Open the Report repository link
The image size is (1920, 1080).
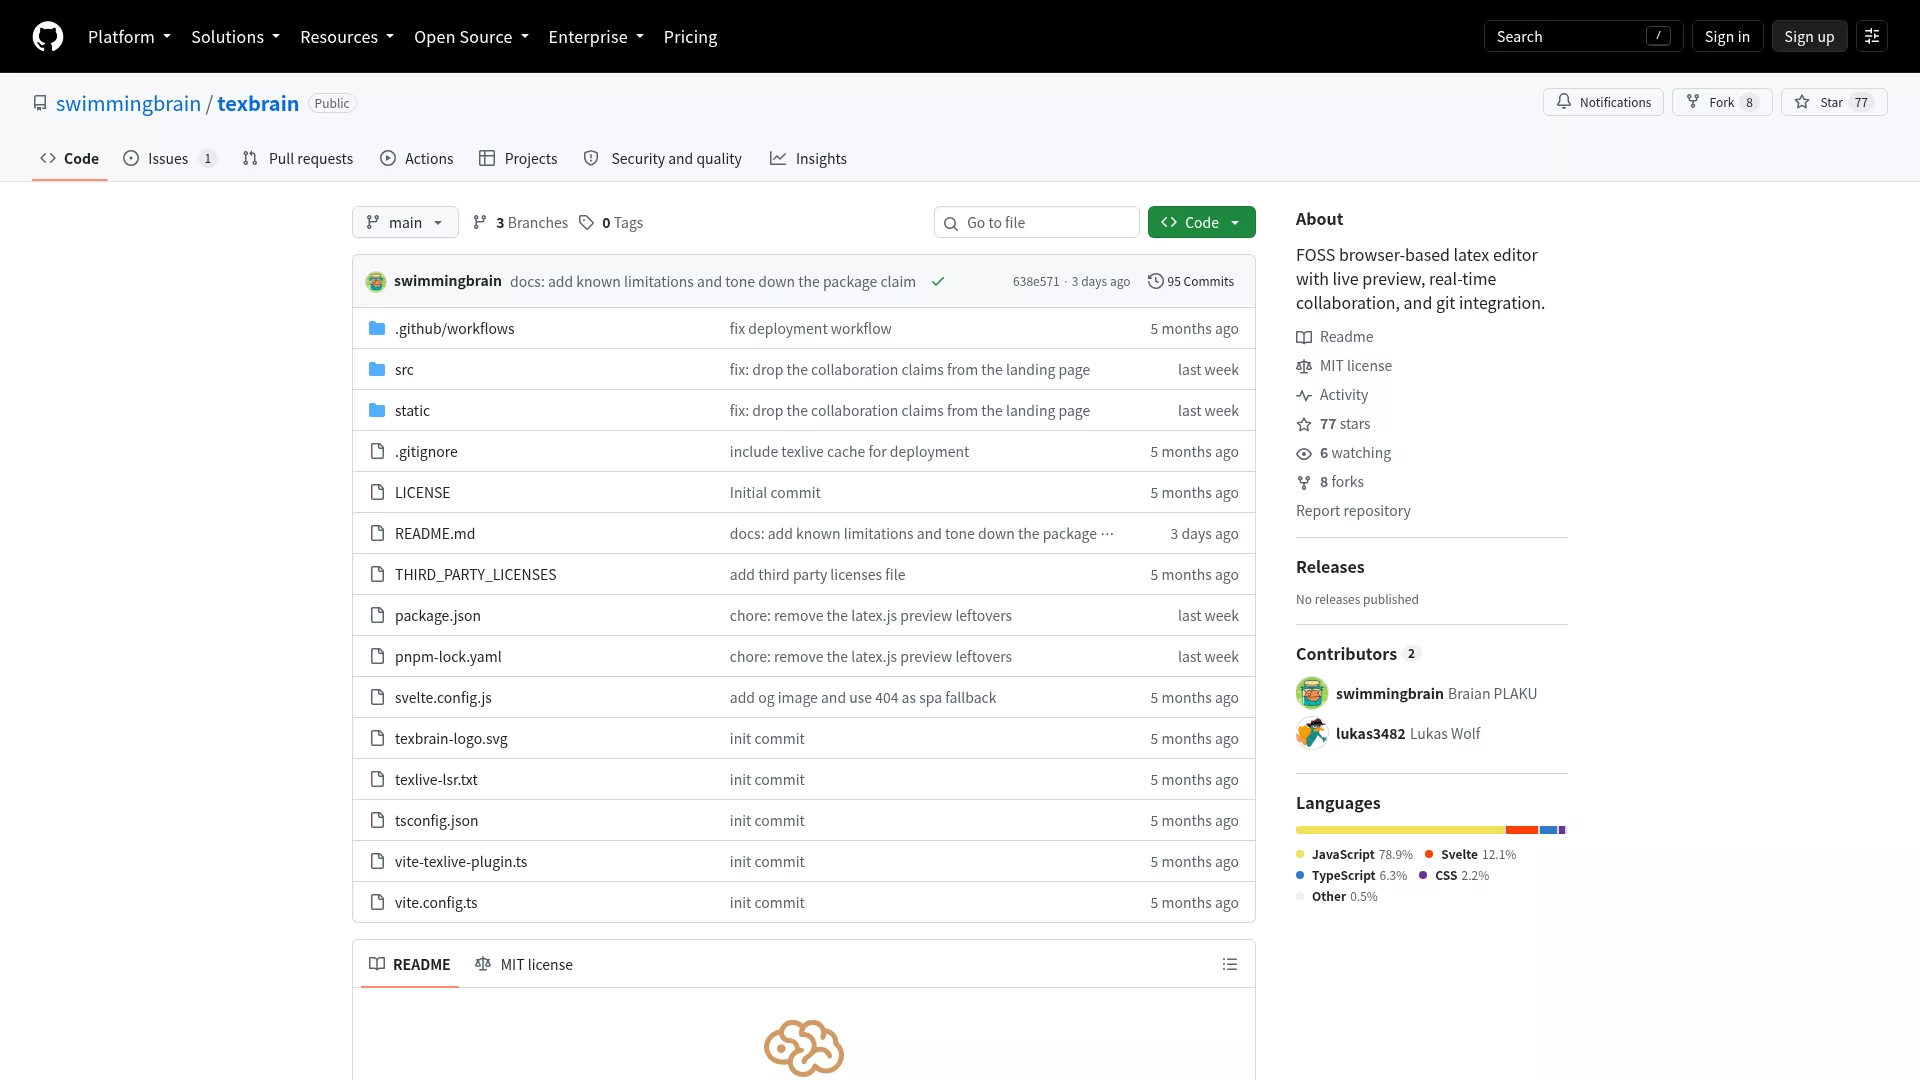coord(1353,511)
